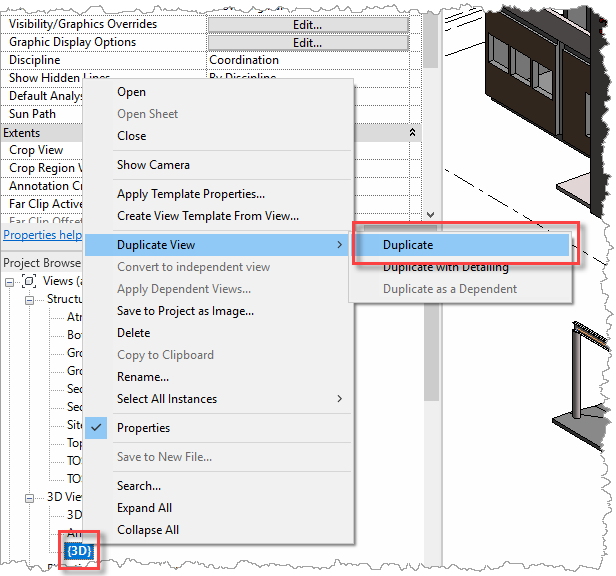Viewport: 616px width, 576px height.
Task: Click Edit button for Visibility/Graphics Overrides
Action: pos(308,25)
